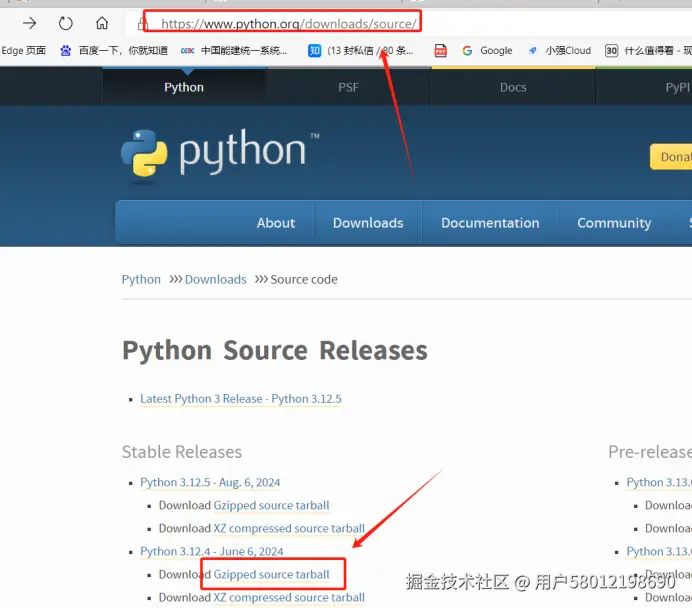Click the Google G logo bookmark icon

467,51
